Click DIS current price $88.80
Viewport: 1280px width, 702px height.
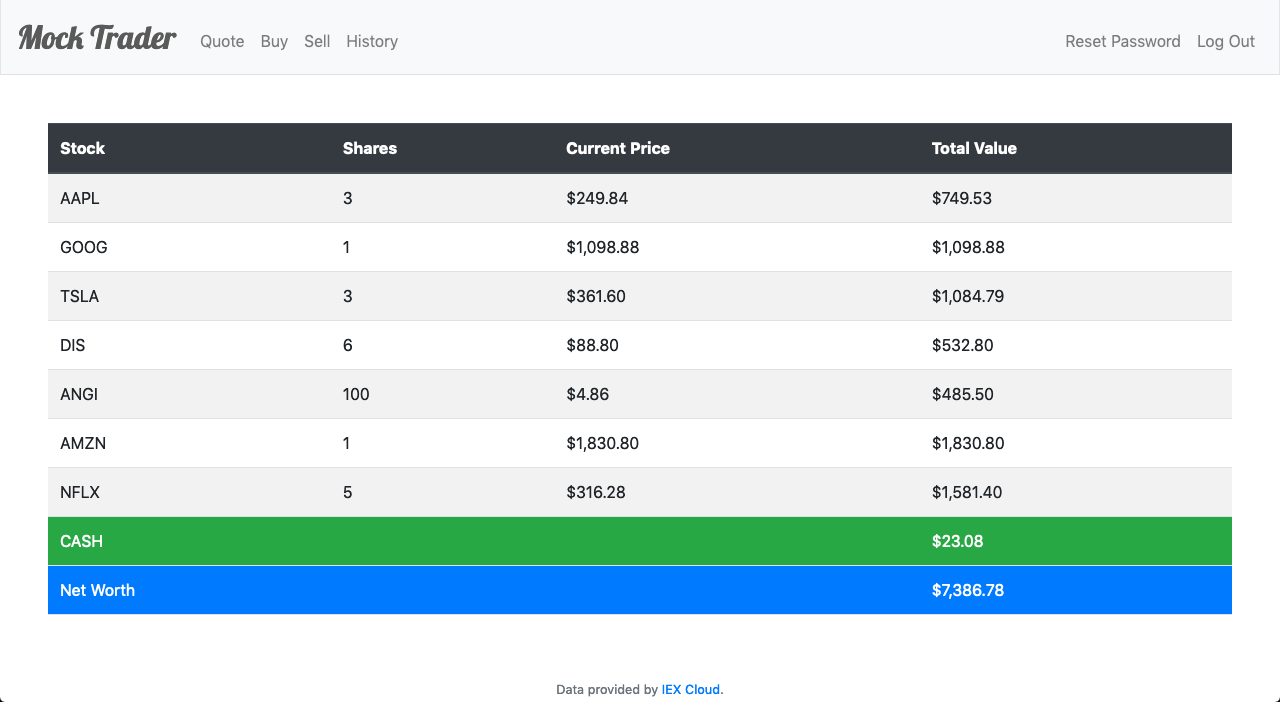[x=592, y=345]
